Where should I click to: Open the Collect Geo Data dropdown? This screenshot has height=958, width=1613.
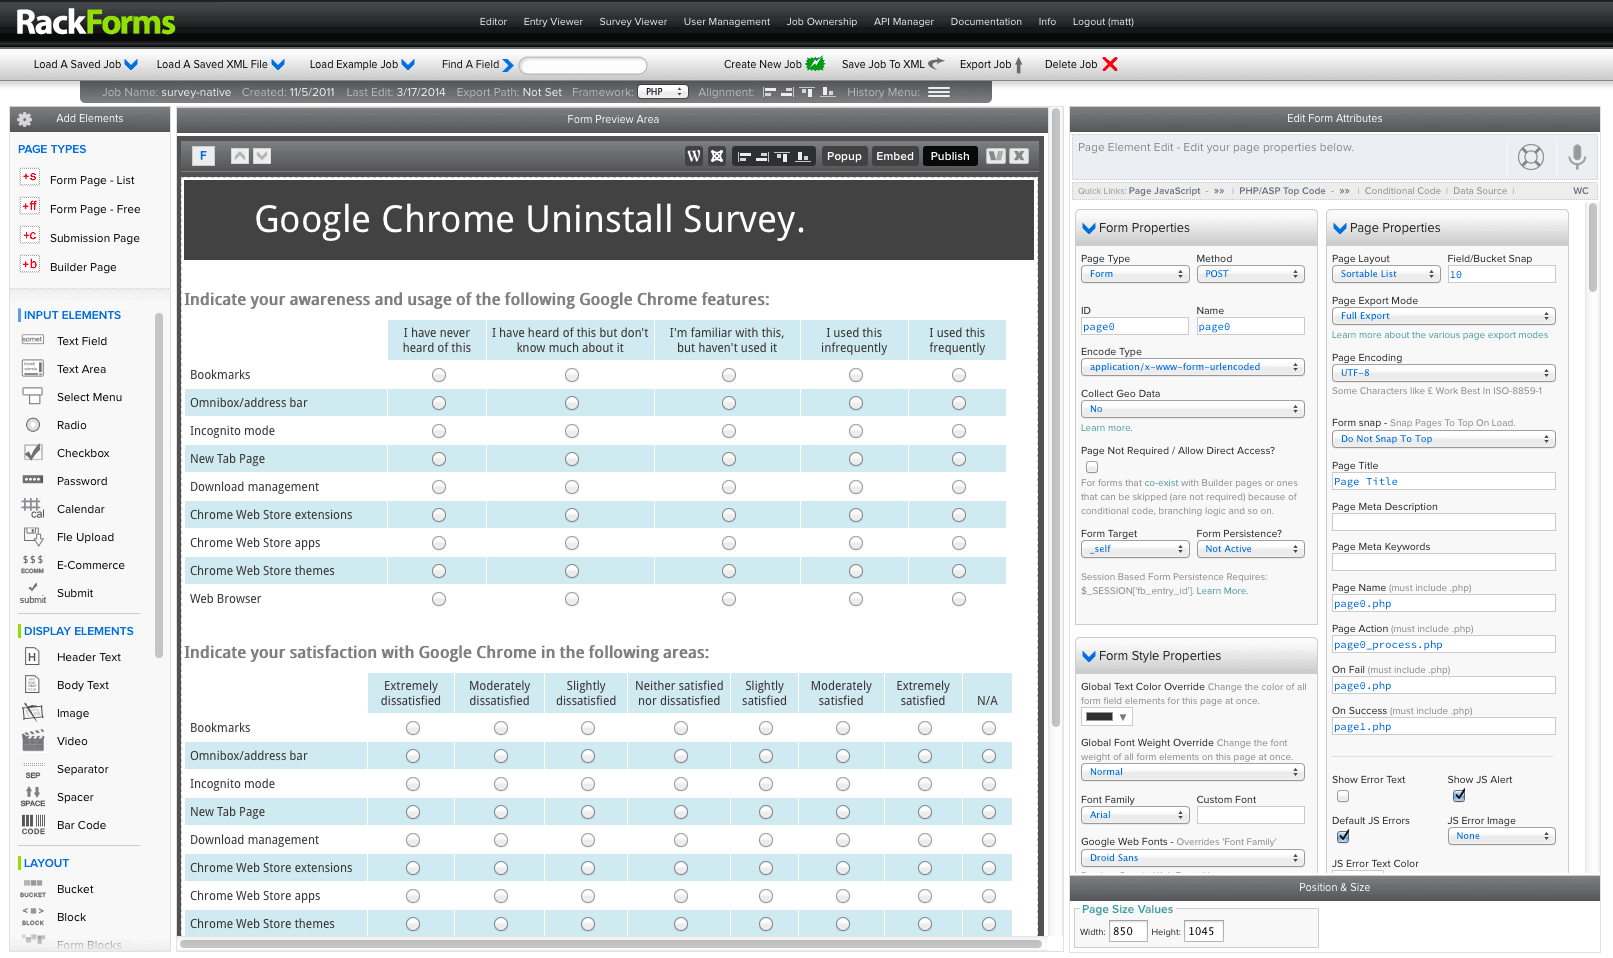pos(1193,409)
